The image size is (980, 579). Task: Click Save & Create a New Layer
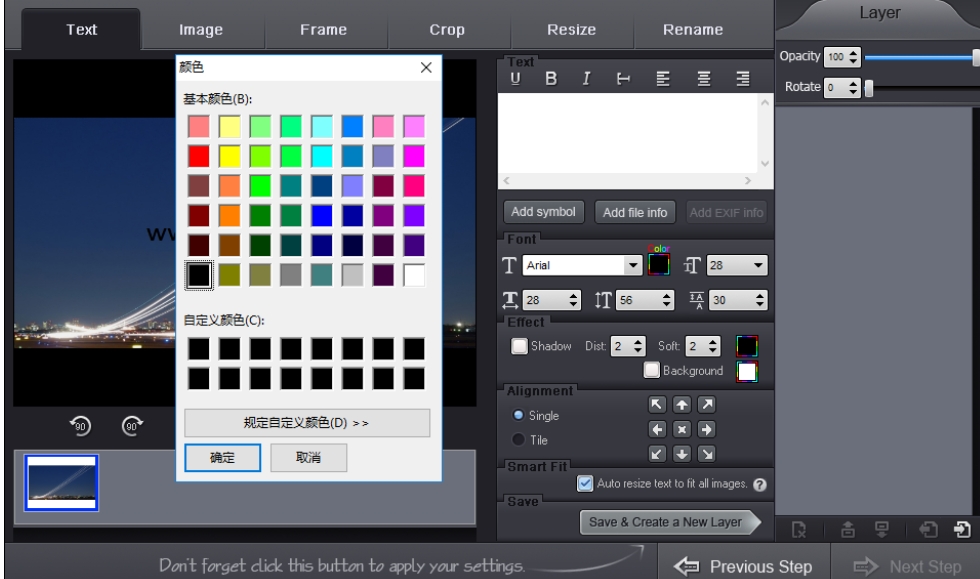[665, 522]
